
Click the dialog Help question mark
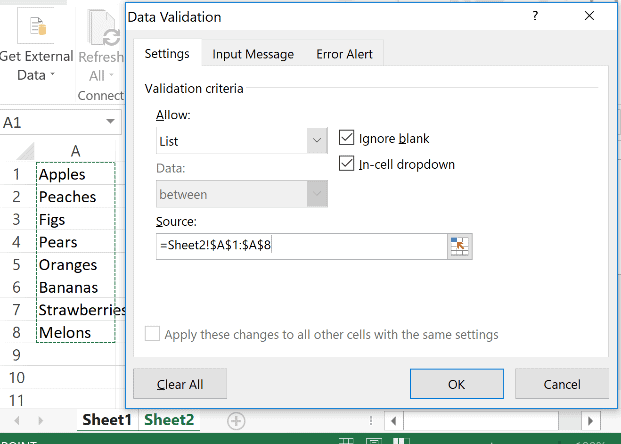pyautogui.click(x=535, y=16)
